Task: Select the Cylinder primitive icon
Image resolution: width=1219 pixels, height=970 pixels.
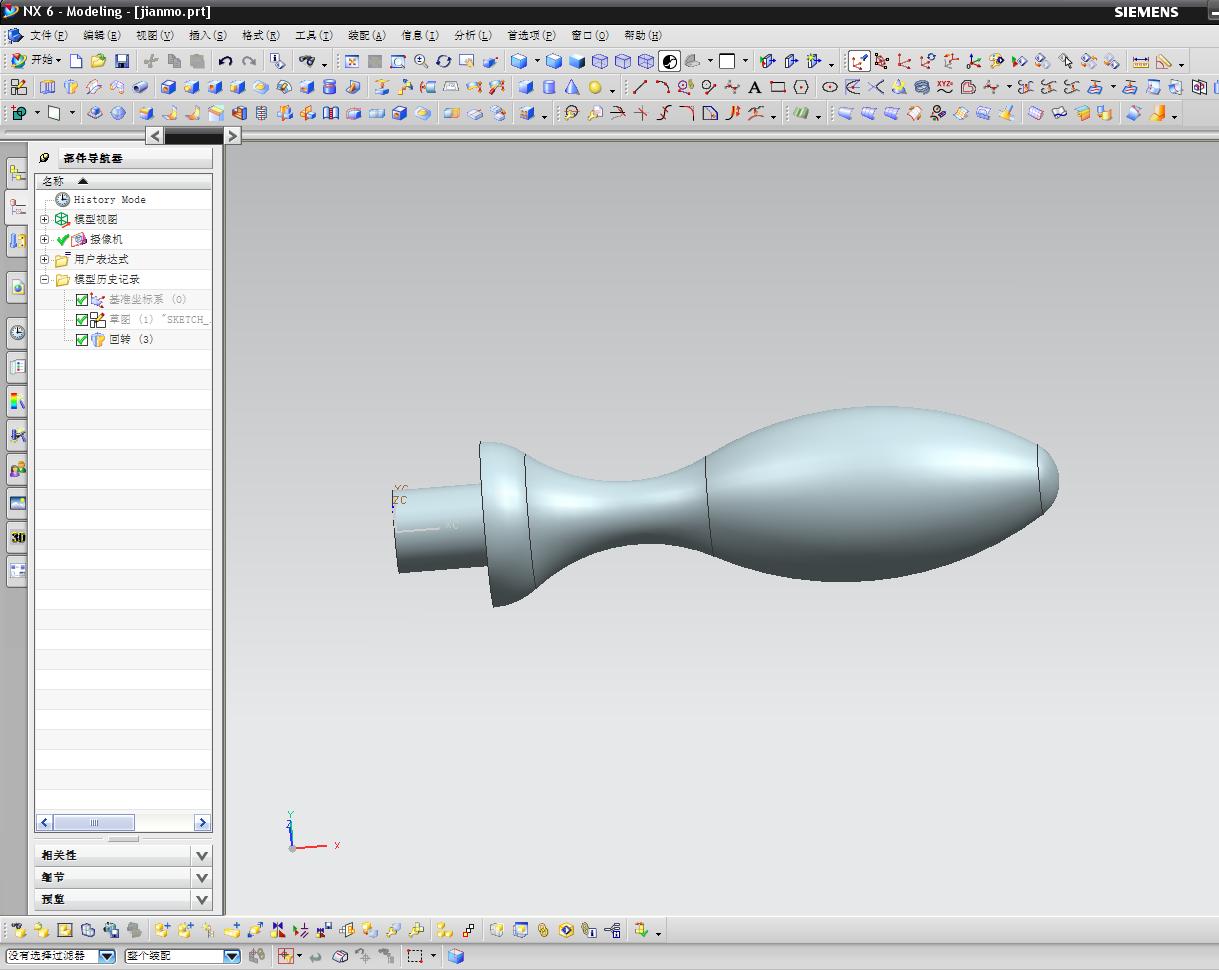Action: (x=549, y=87)
